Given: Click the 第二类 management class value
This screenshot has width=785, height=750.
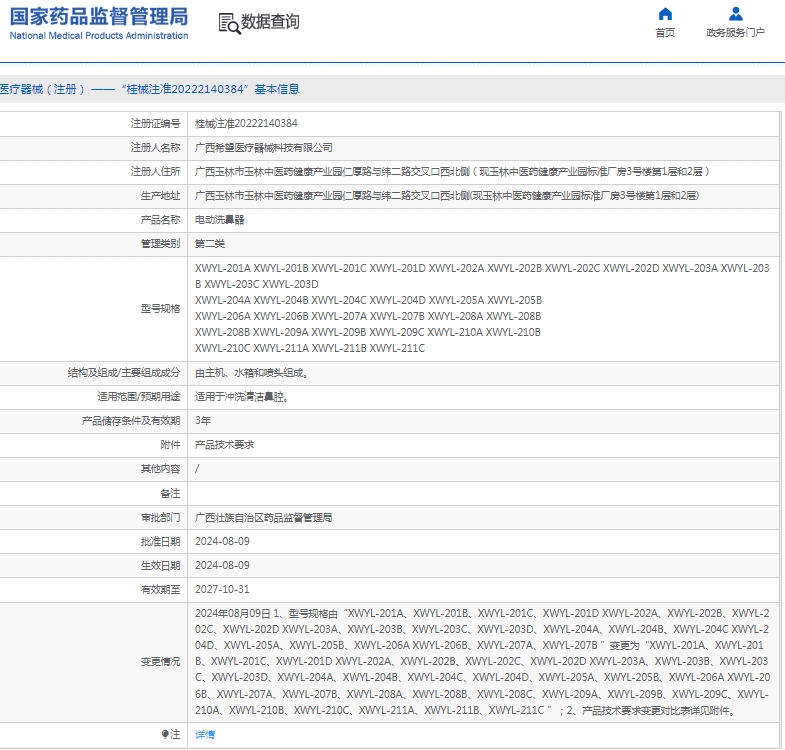Looking at the screenshot, I should pyautogui.click(x=210, y=244).
